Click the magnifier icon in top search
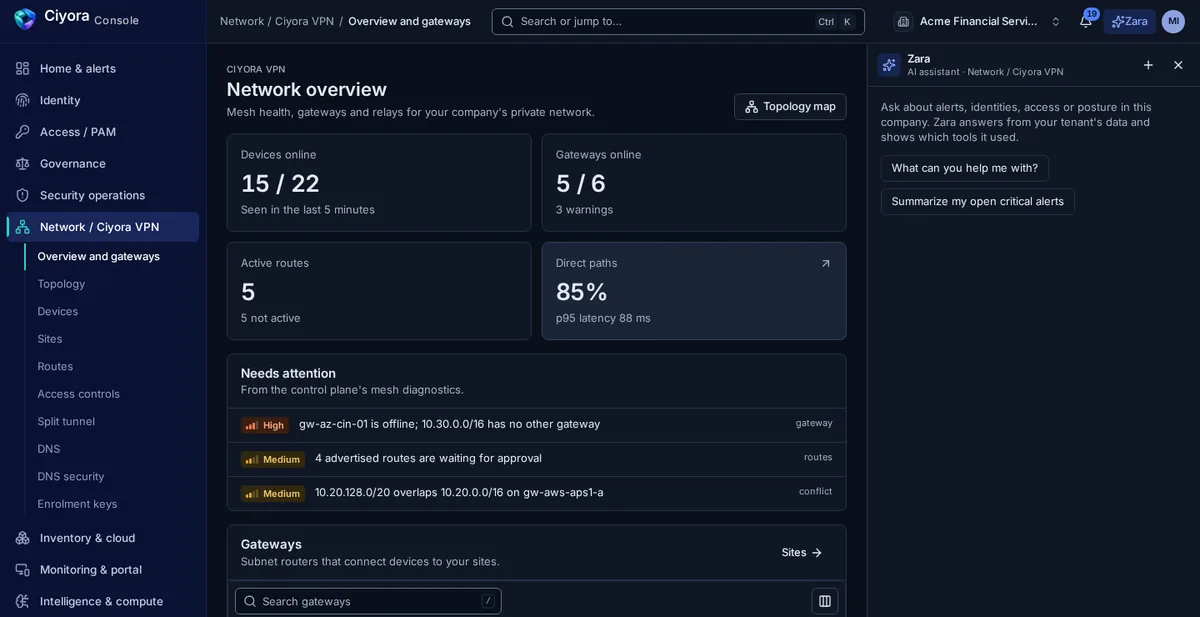Image resolution: width=1200 pixels, height=617 pixels. 508,21
